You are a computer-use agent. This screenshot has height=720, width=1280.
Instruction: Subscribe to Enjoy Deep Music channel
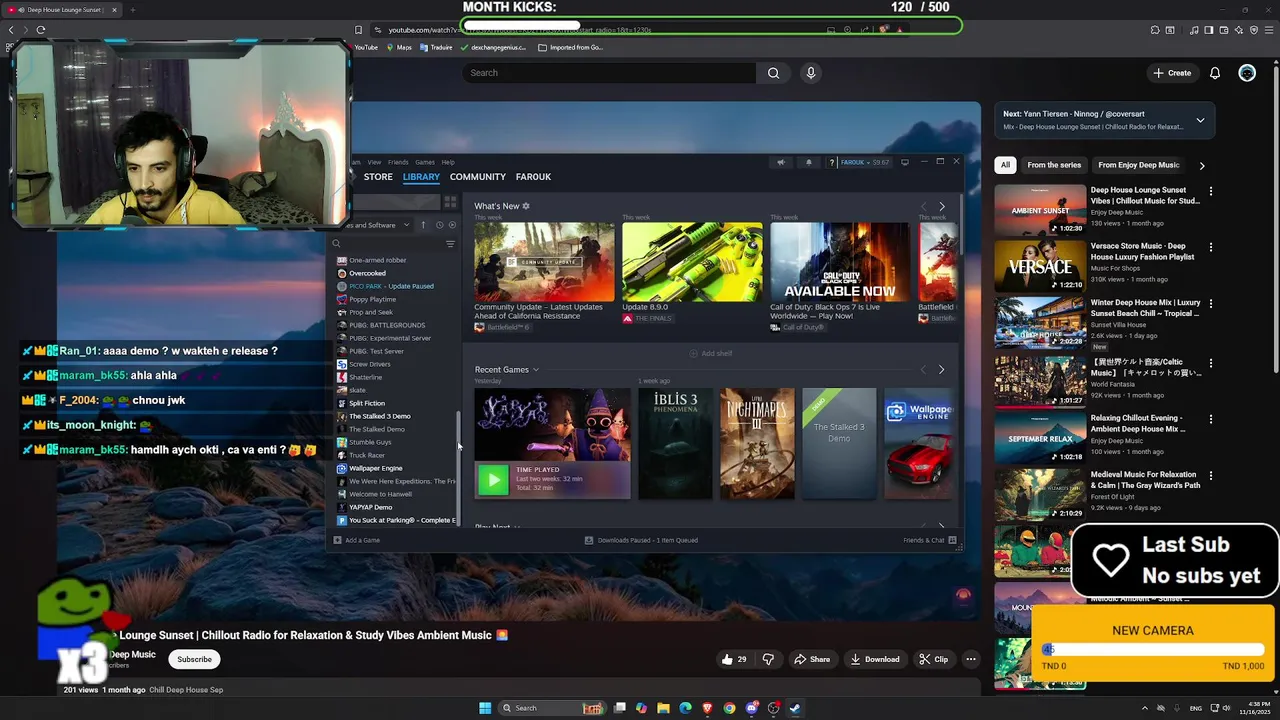click(x=194, y=659)
